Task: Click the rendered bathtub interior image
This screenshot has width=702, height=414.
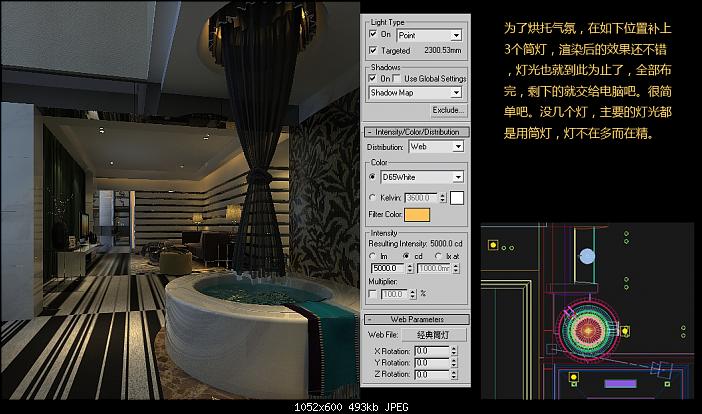Action: click(x=180, y=201)
